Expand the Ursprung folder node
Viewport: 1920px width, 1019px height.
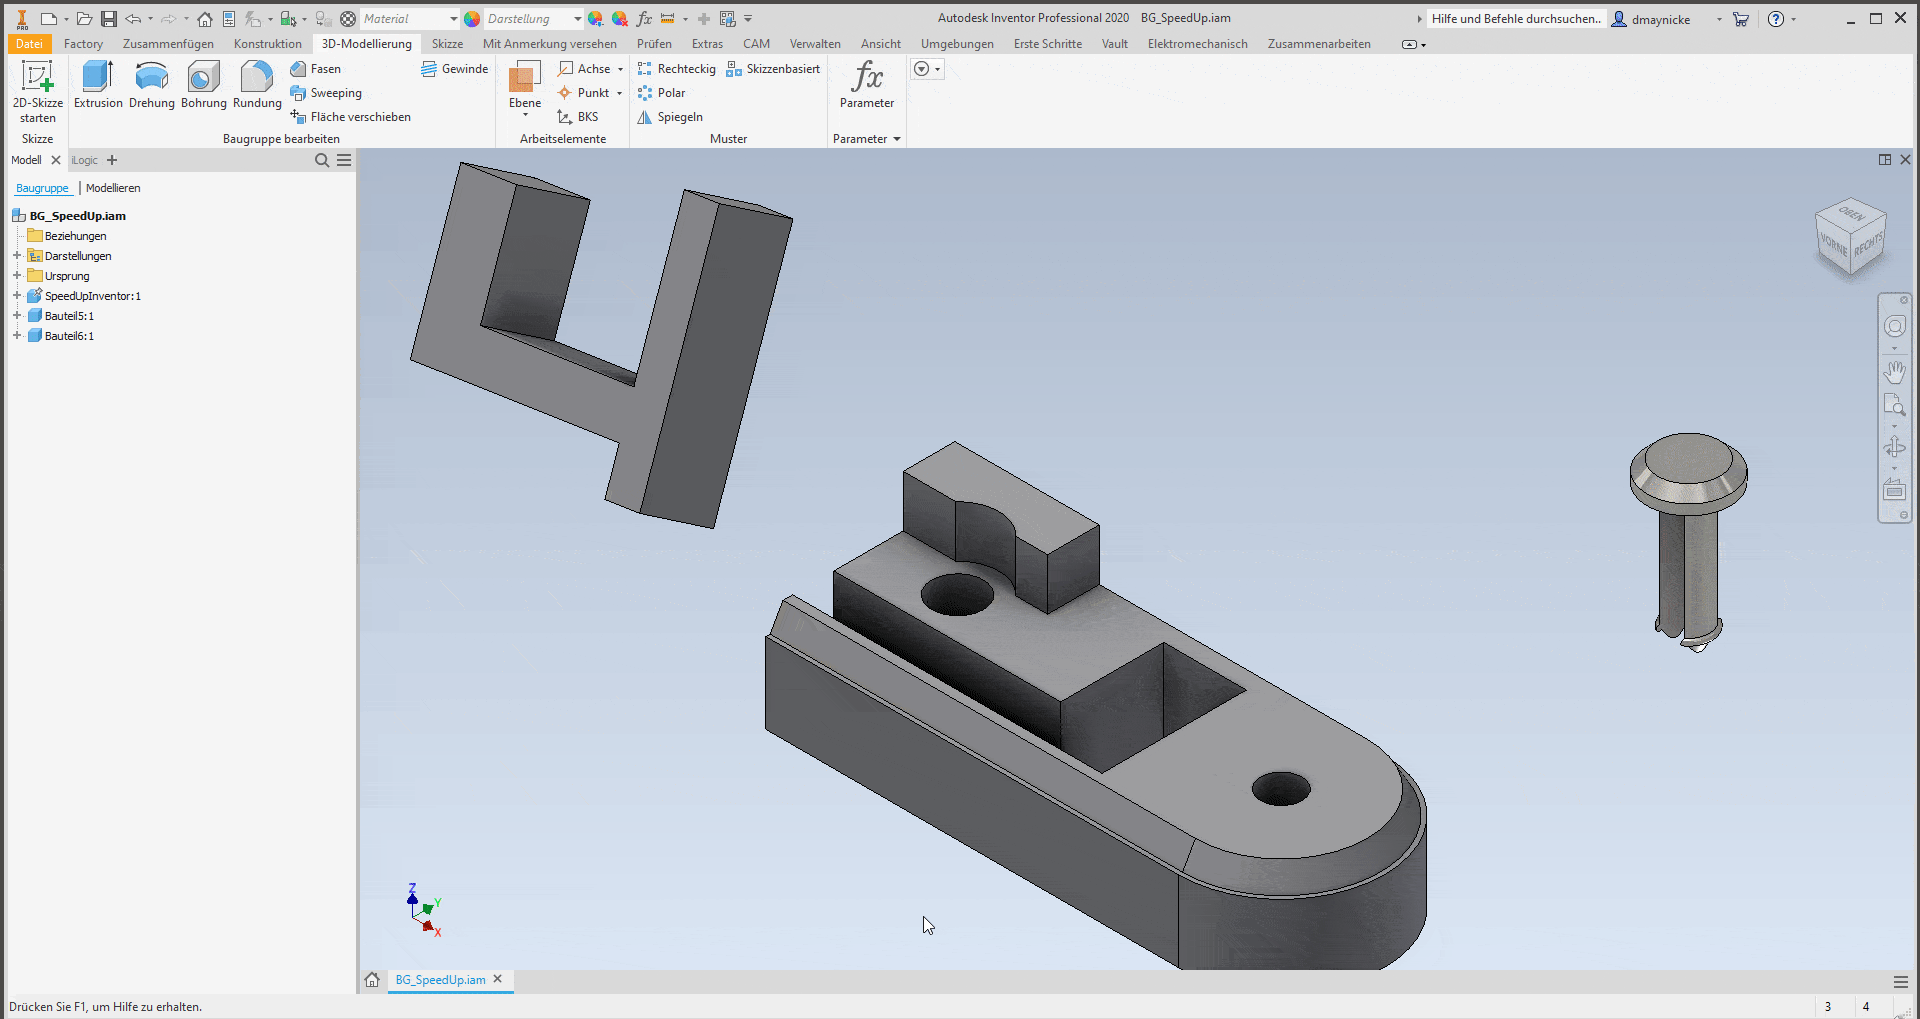click(x=17, y=276)
